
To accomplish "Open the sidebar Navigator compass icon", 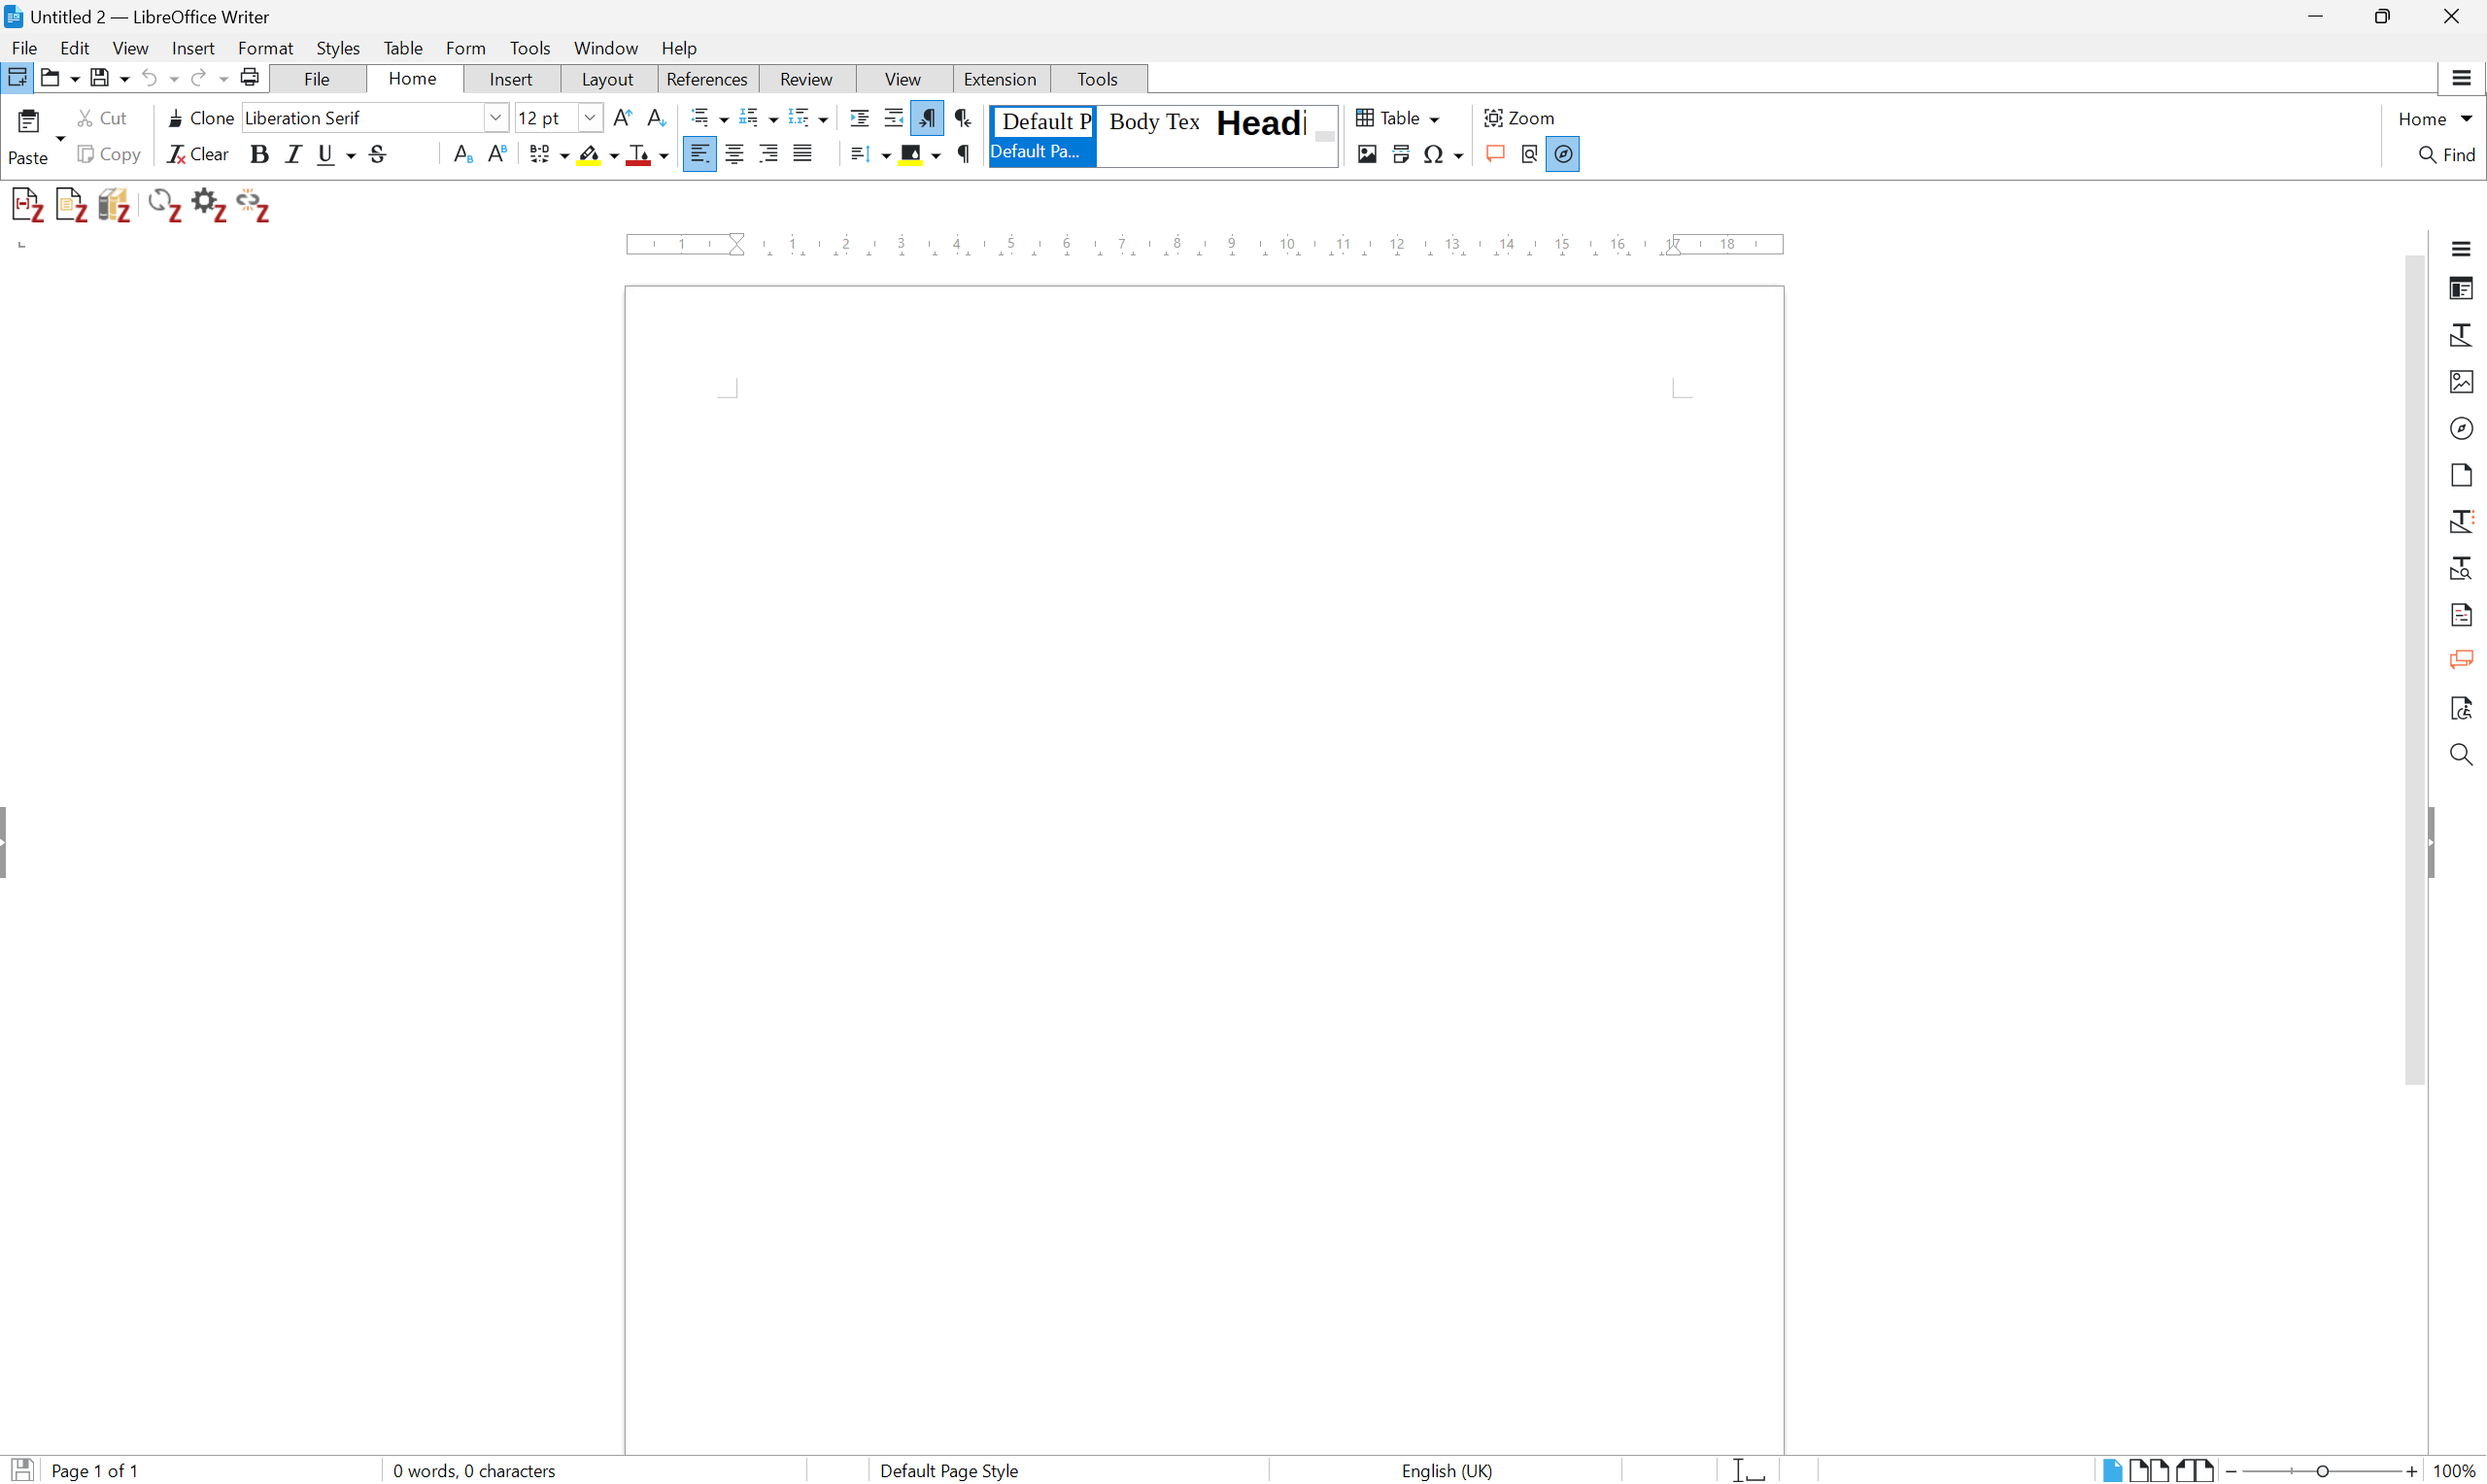I will coord(2461,428).
